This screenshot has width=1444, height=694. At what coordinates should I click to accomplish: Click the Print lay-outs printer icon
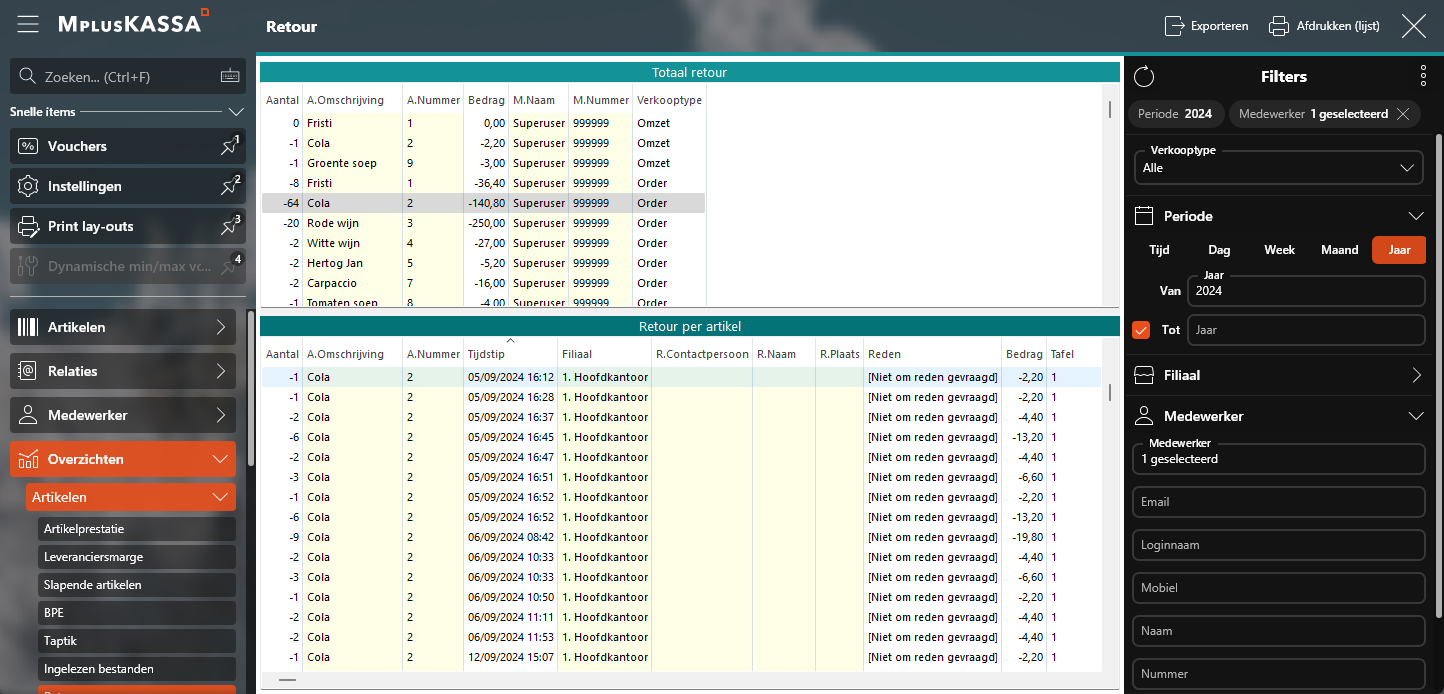point(29,226)
